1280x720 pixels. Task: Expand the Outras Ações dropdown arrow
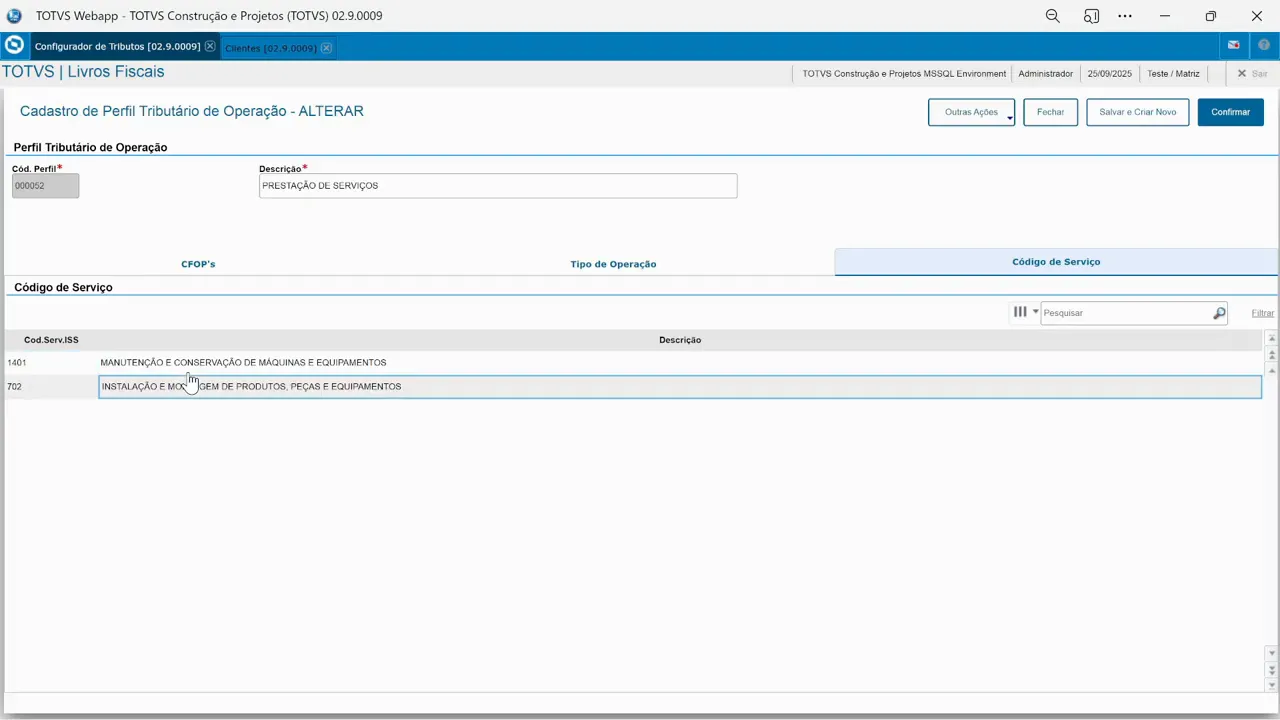coord(1009,116)
